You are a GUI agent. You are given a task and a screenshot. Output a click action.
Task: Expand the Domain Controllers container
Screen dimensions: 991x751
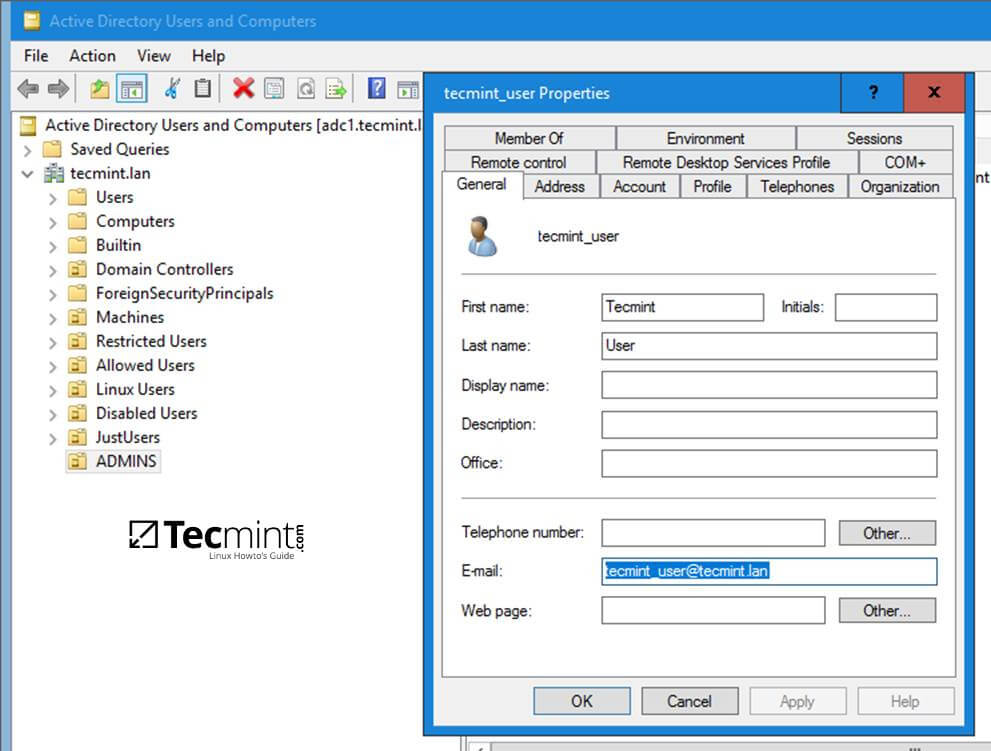[x=51, y=269]
